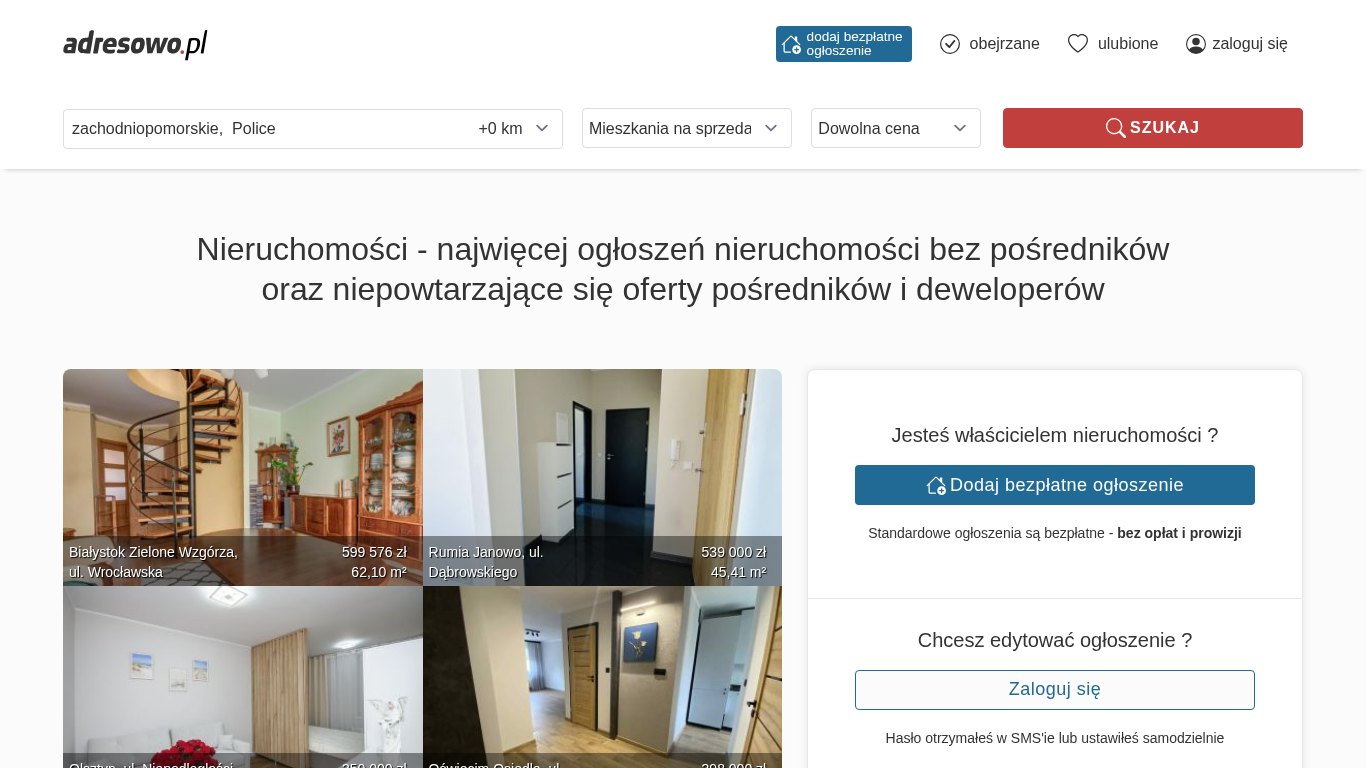1366x768 pixels.
Task: Click the house icon in Dodaj bezpłatne ogłoszenie
Action: coord(936,485)
